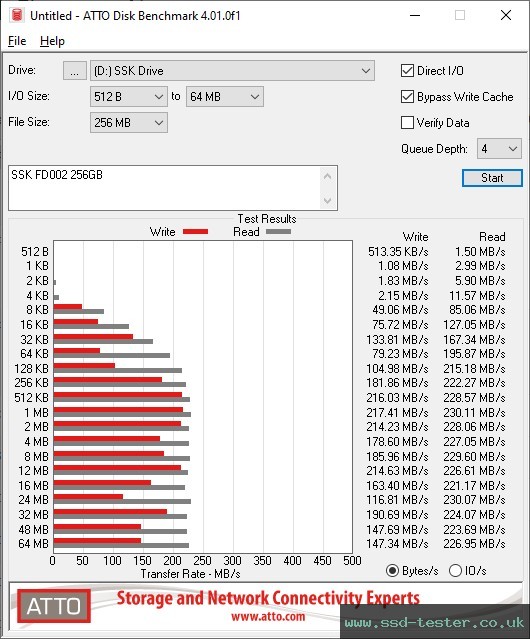Click the 256 KB row label in chart
This screenshot has width=530, height=639.
(x=31, y=383)
